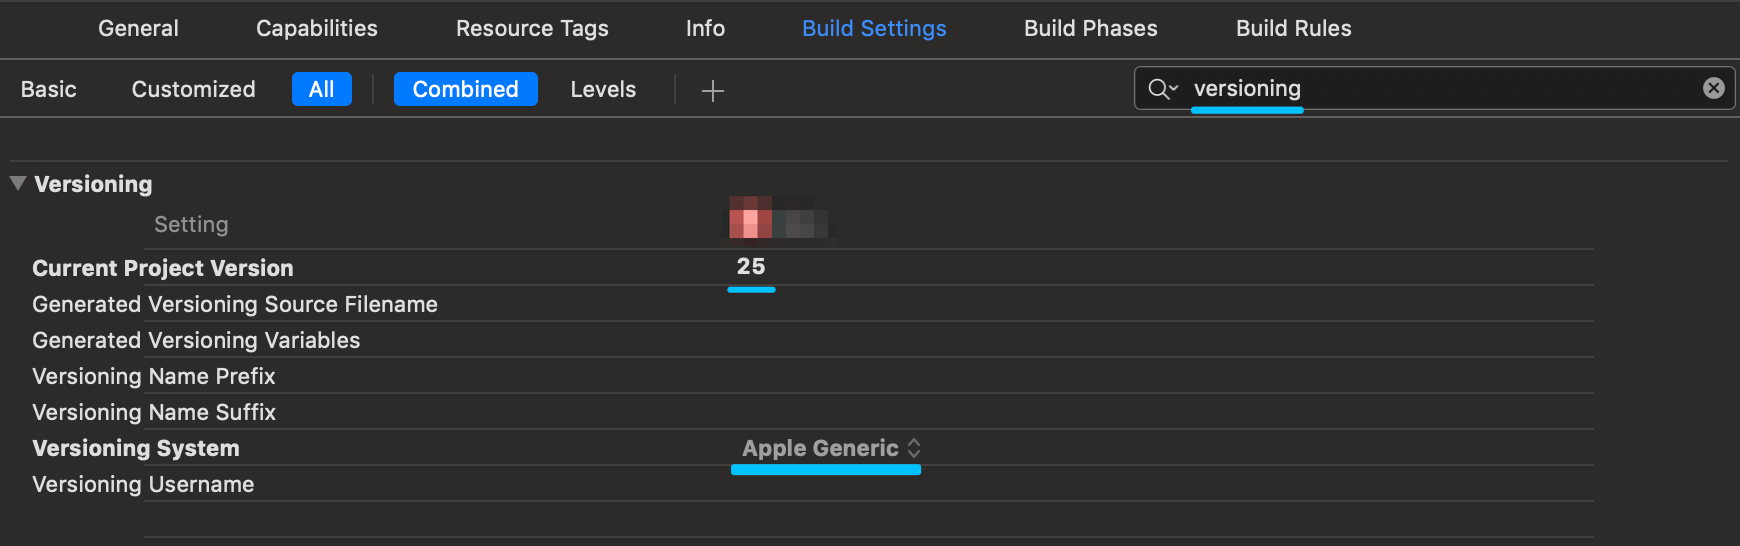Open the Capabilities tab
The width and height of the screenshot is (1740, 546).
pos(317,28)
